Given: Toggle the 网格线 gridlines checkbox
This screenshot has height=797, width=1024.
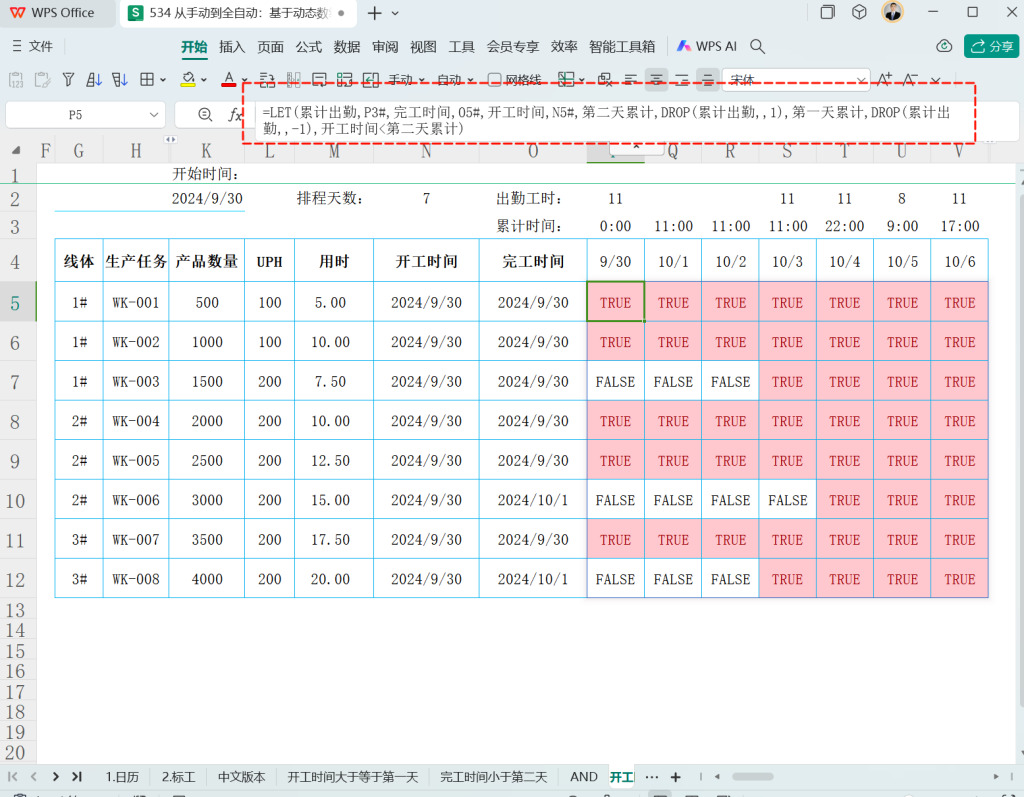Looking at the screenshot, I should (494, 80).
